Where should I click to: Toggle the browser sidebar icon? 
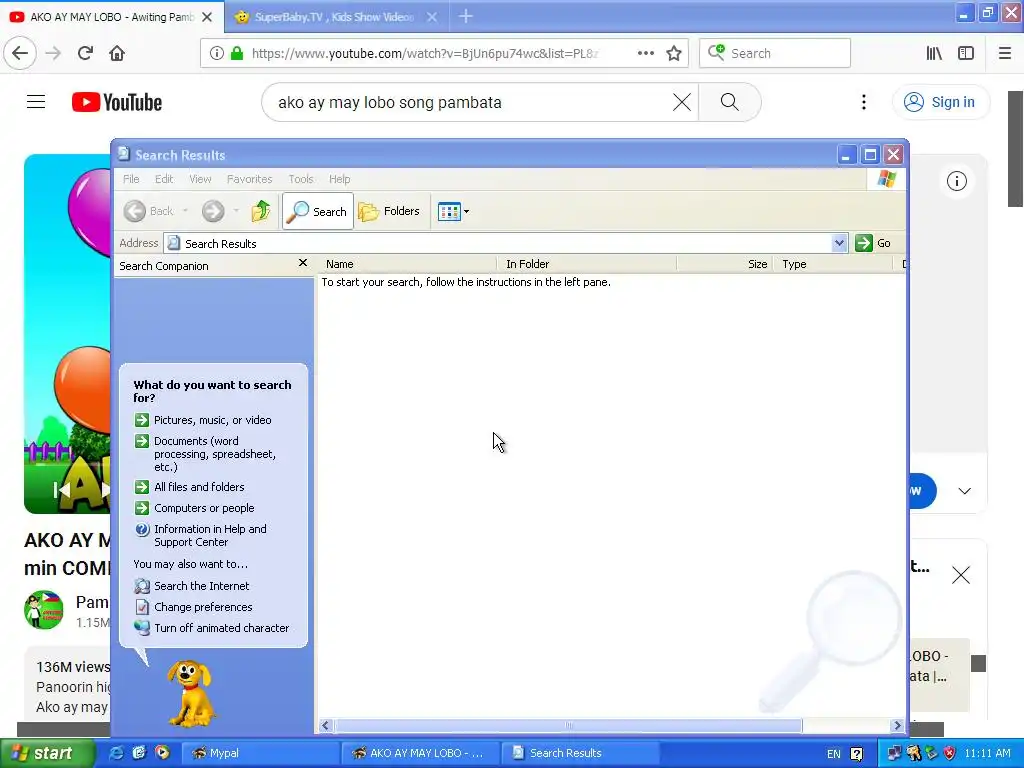coord(966,53)
